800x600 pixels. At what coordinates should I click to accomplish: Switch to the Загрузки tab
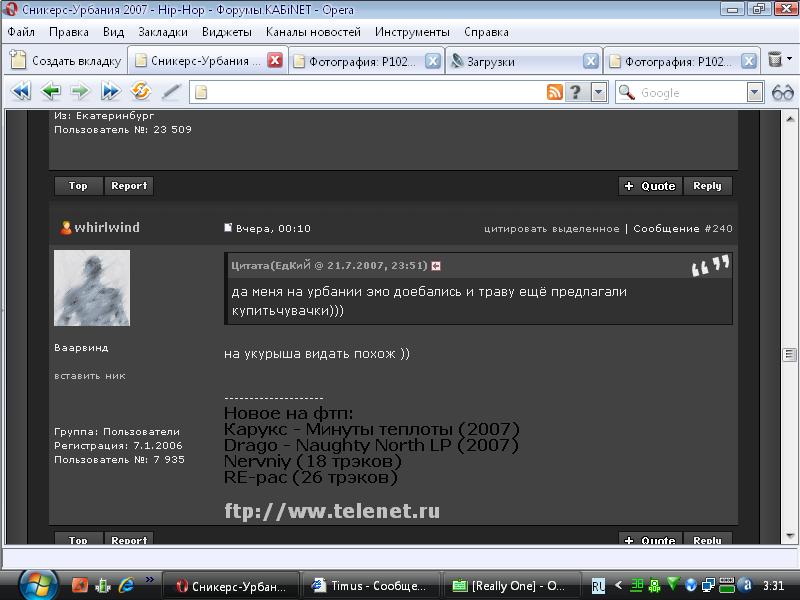click(x=515, y=61)
